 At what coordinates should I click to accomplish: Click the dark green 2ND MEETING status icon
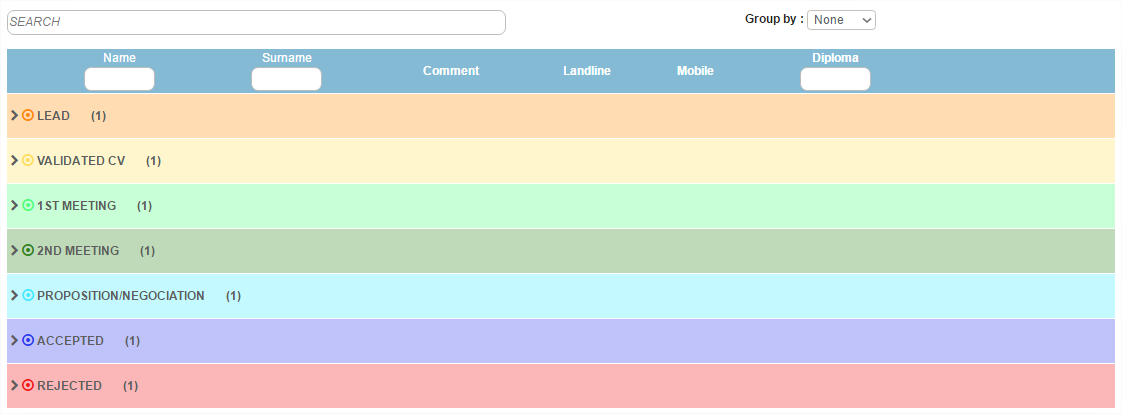point(28,251)
